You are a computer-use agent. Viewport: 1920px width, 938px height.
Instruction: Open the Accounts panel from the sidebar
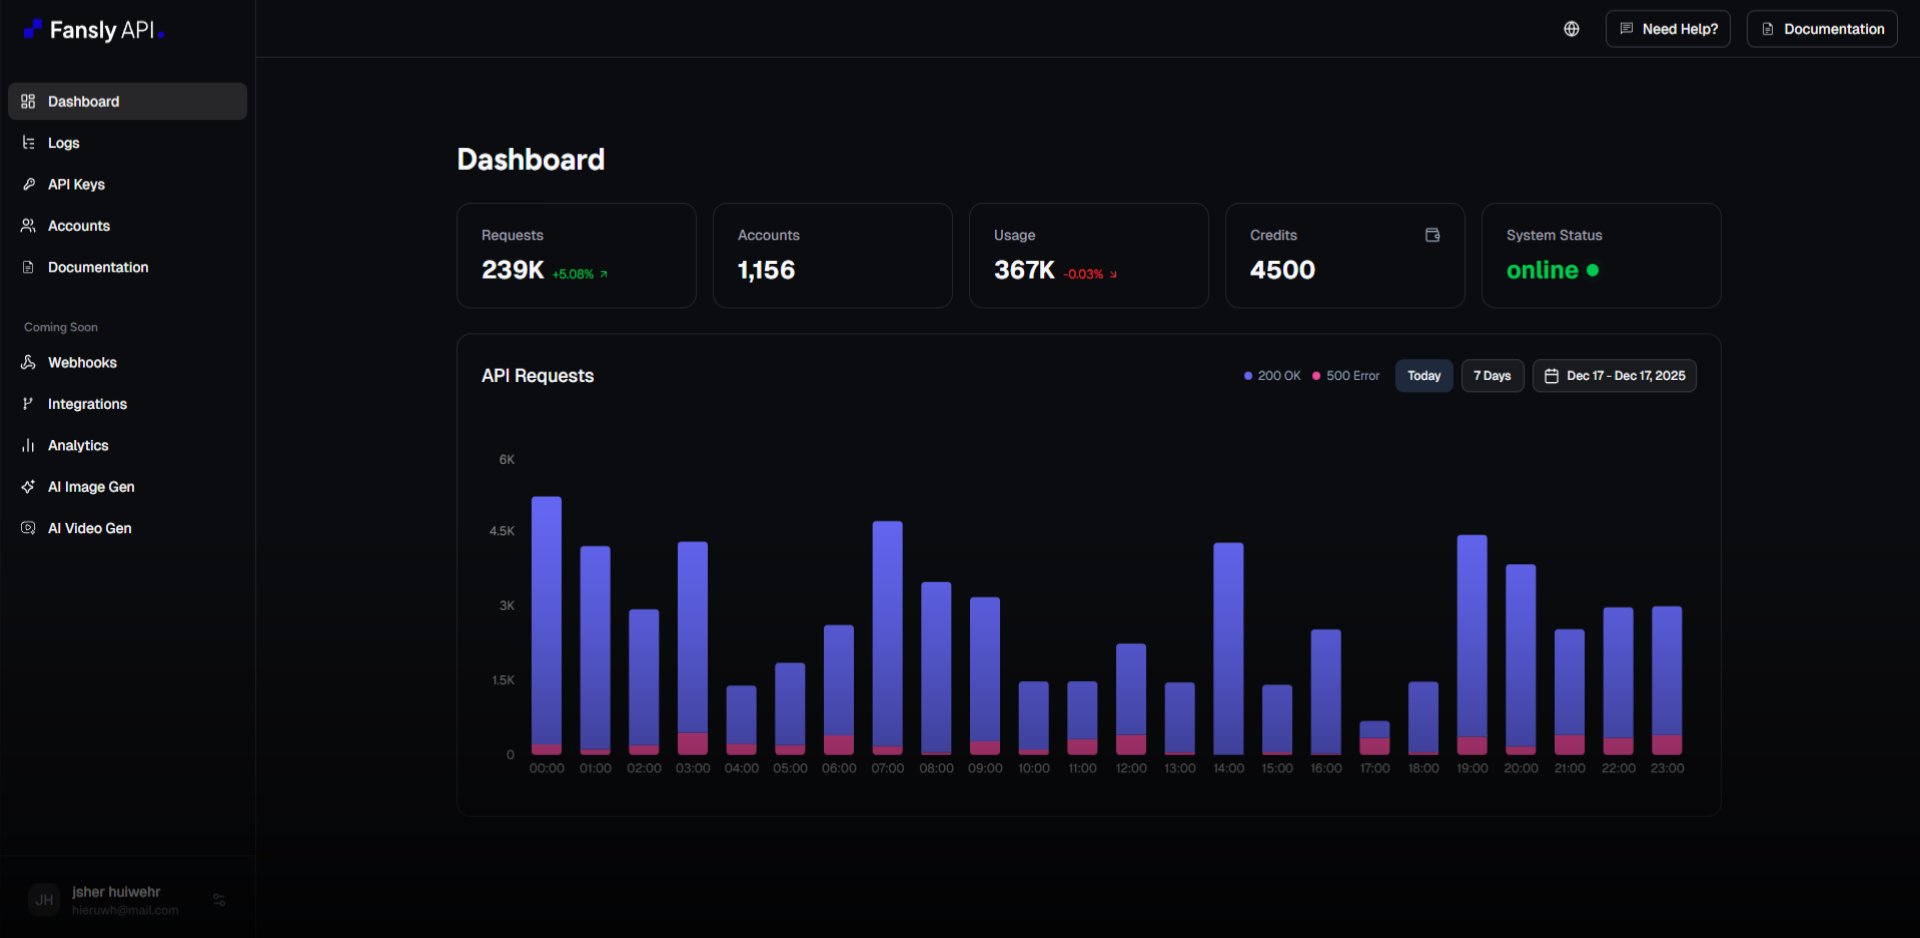(79, 226)
